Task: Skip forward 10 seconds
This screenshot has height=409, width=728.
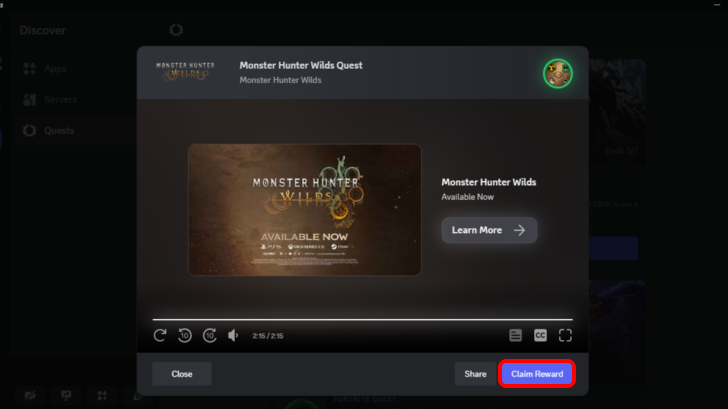Action: [x=209, y=335]
